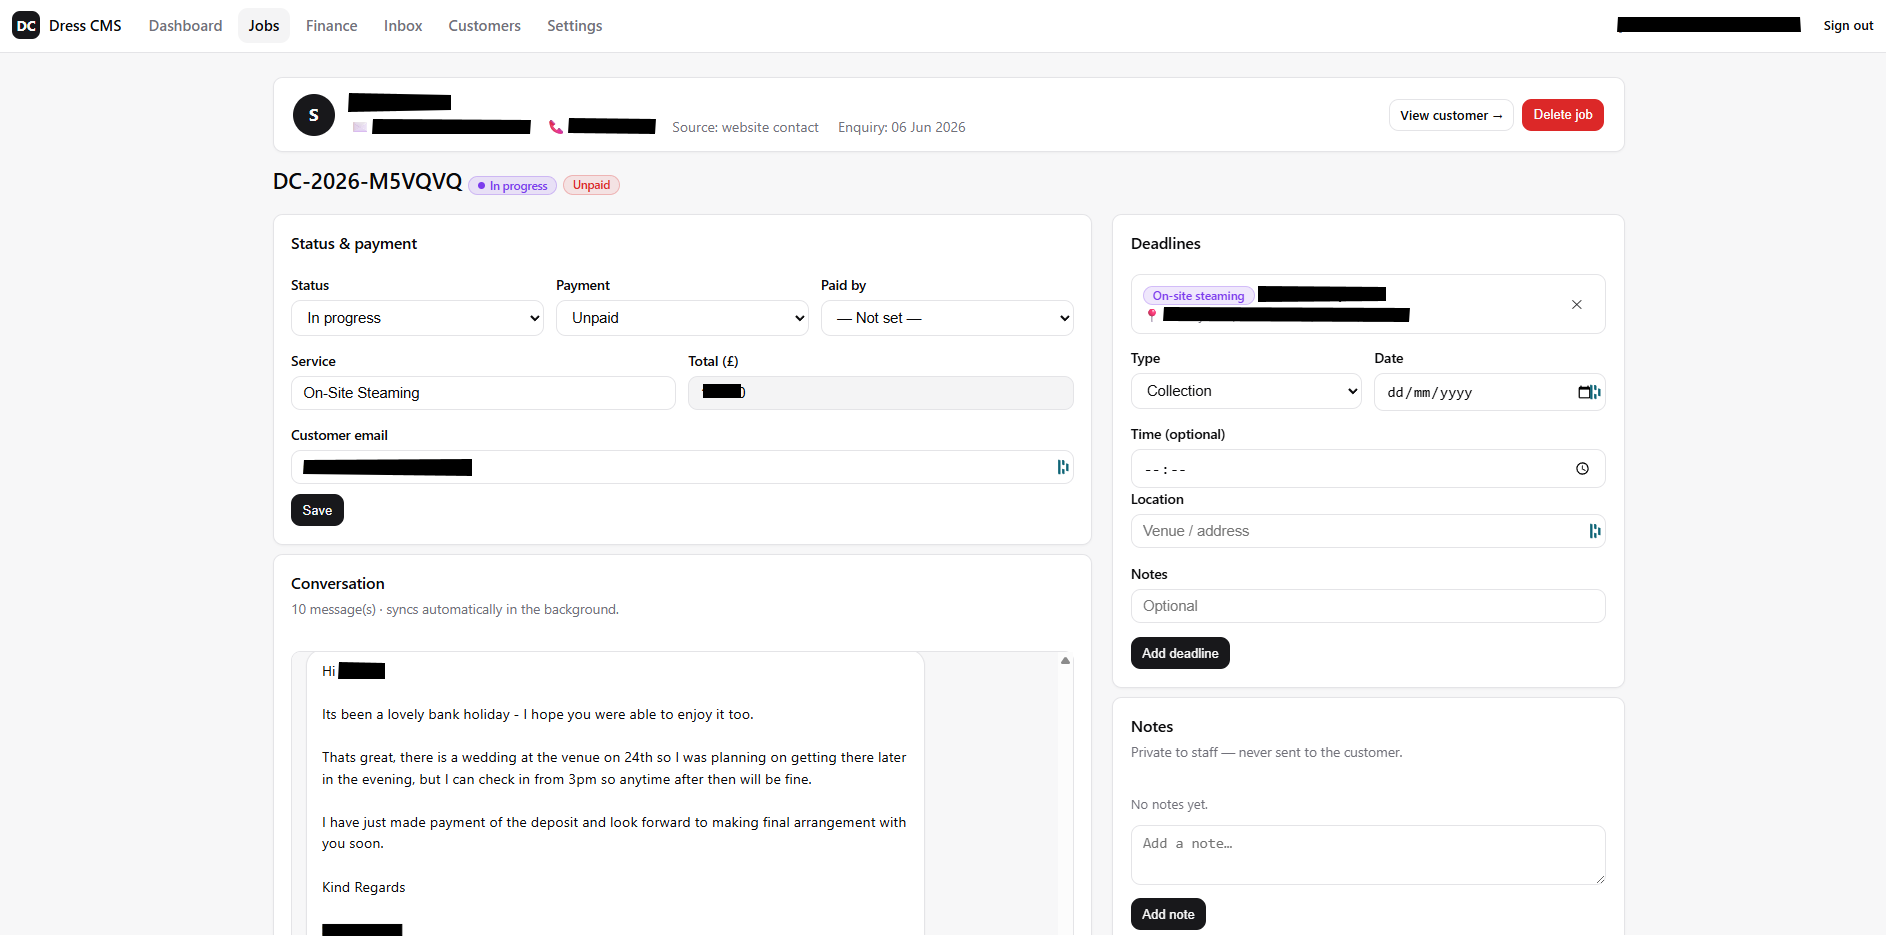1886x937 pixels.
Task: Open the Jobs section
Action: [264, 26]
